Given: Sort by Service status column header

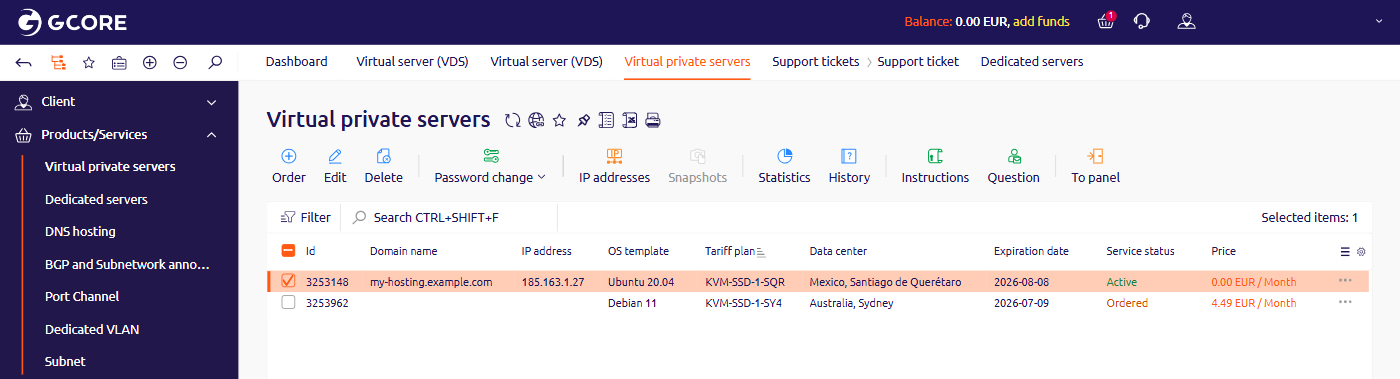Looking at the screenshot, I should (x=1140, y=251).
